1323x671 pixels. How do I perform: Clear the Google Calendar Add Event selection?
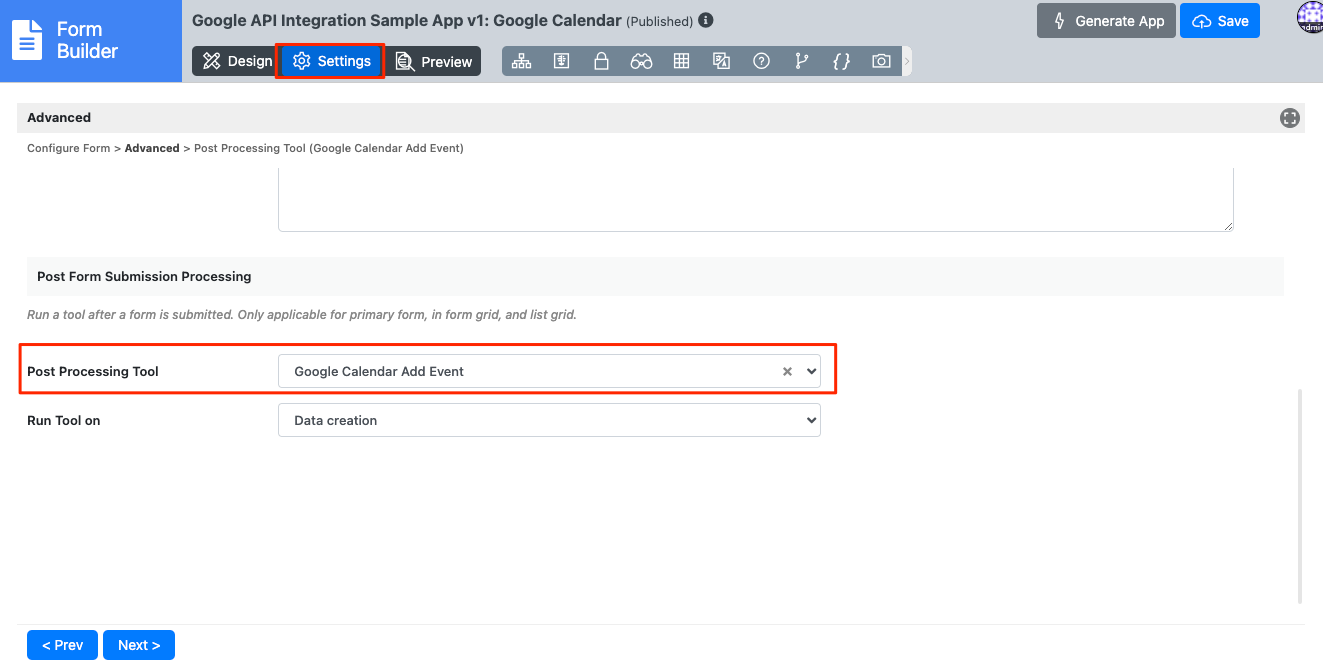click(787, 371)
